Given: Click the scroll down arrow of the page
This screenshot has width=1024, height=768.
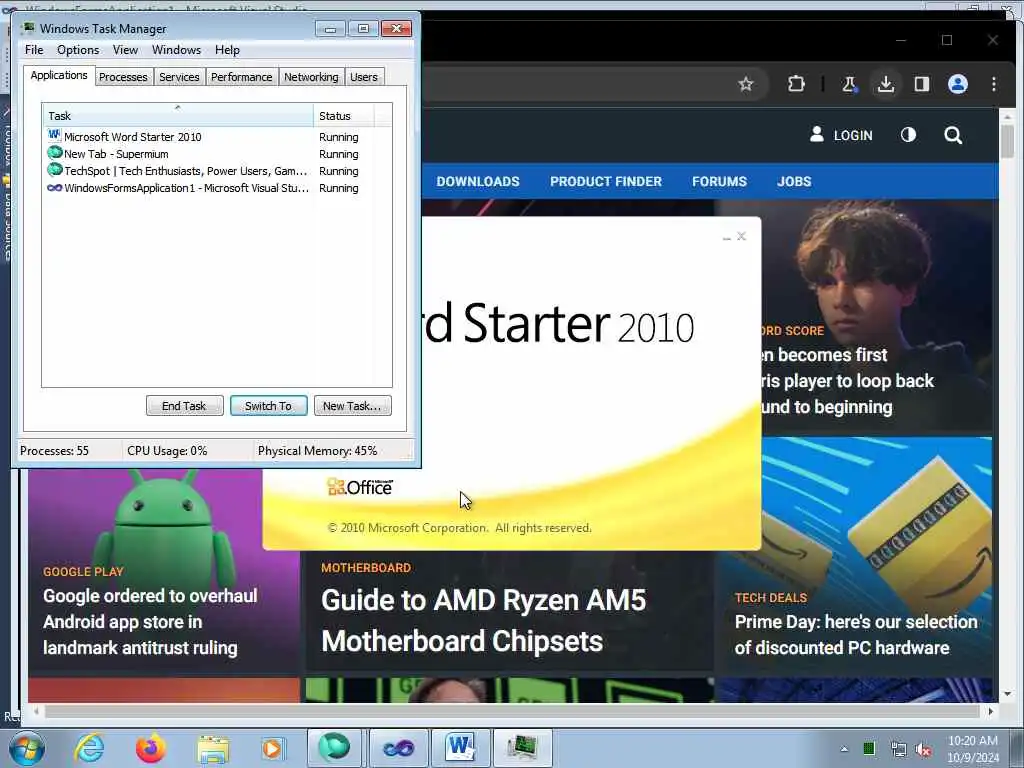Looking at the screenshot, I should [x=1007, y=694].
